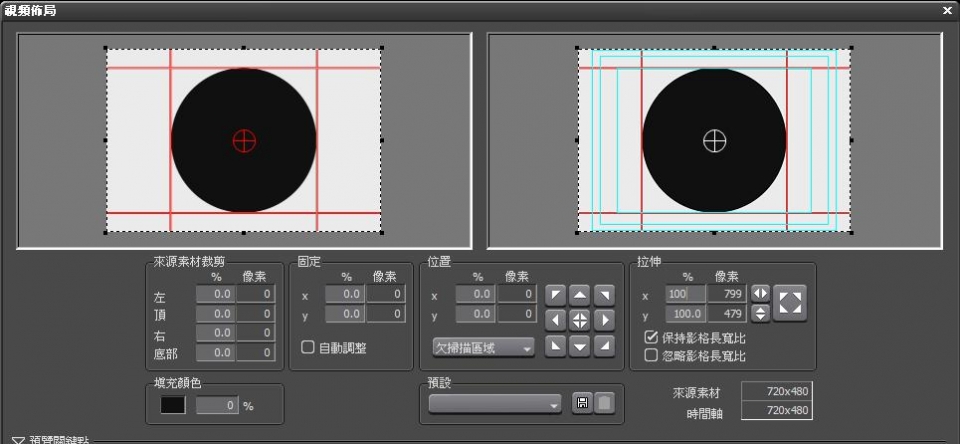Click the fullscreen stretch expand icon

[790, 303]
